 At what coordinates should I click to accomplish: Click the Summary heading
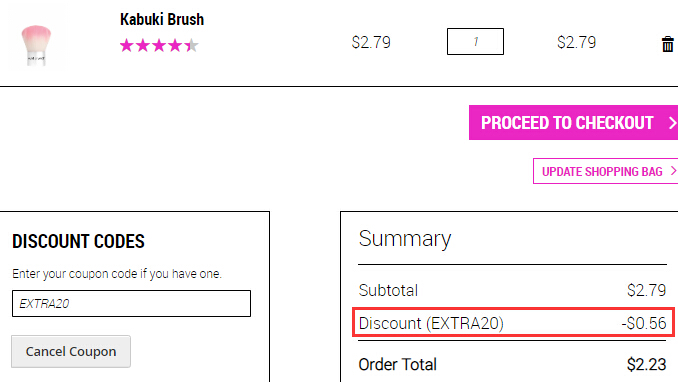coord(405,239)
